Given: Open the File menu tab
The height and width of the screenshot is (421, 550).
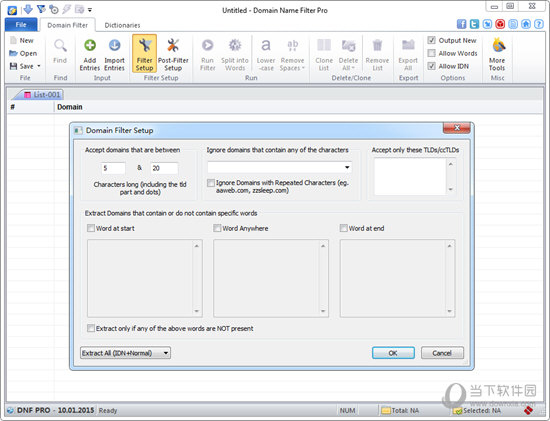Looking at the screenshot, I should tap(21, 25).
